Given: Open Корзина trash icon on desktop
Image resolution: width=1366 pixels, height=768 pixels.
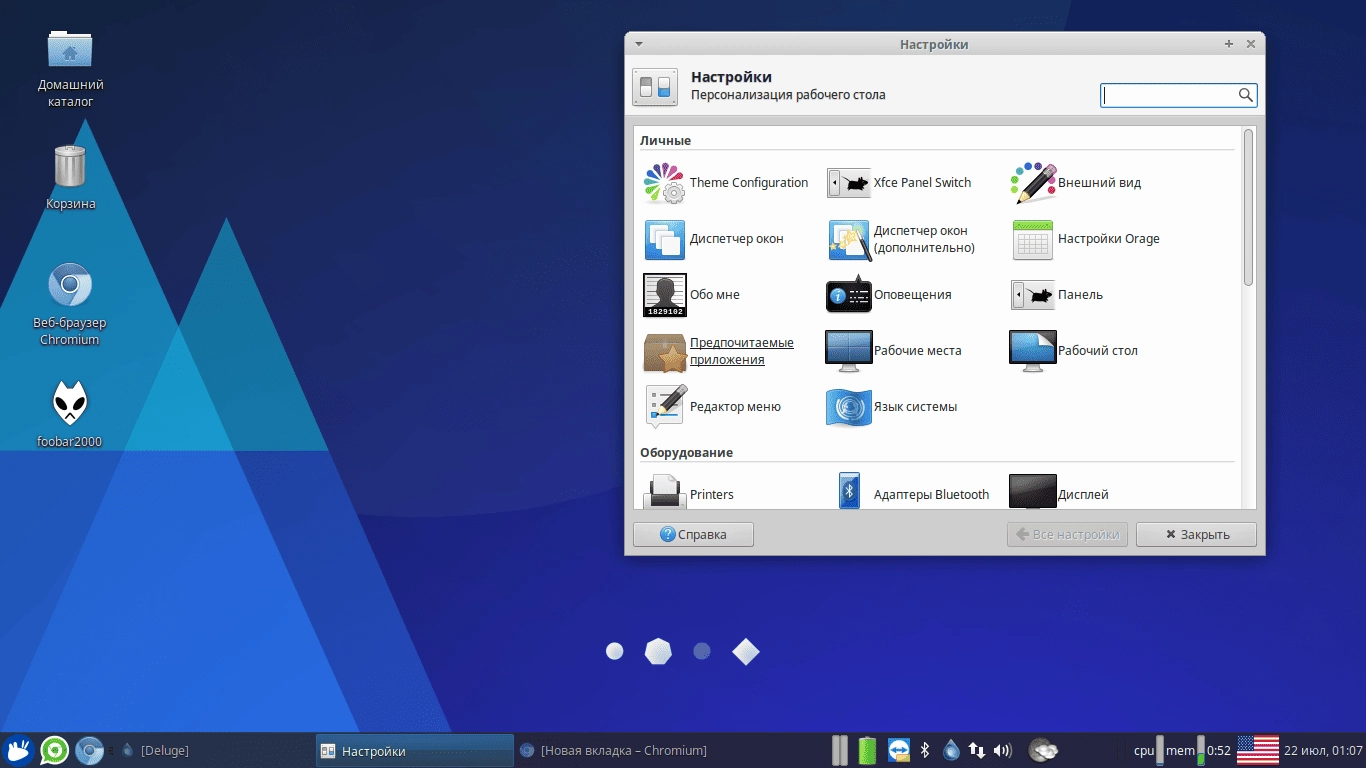Looking at the screenshot, I should tap(70, 177).
